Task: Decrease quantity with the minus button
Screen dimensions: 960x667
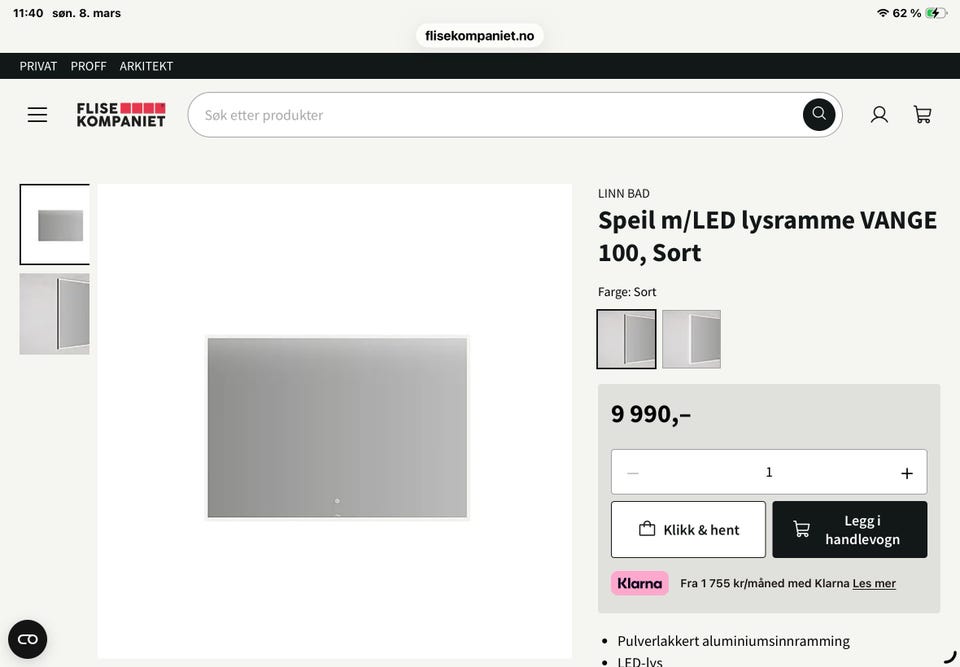Action: pyautogui.click(x=633, y=473)
